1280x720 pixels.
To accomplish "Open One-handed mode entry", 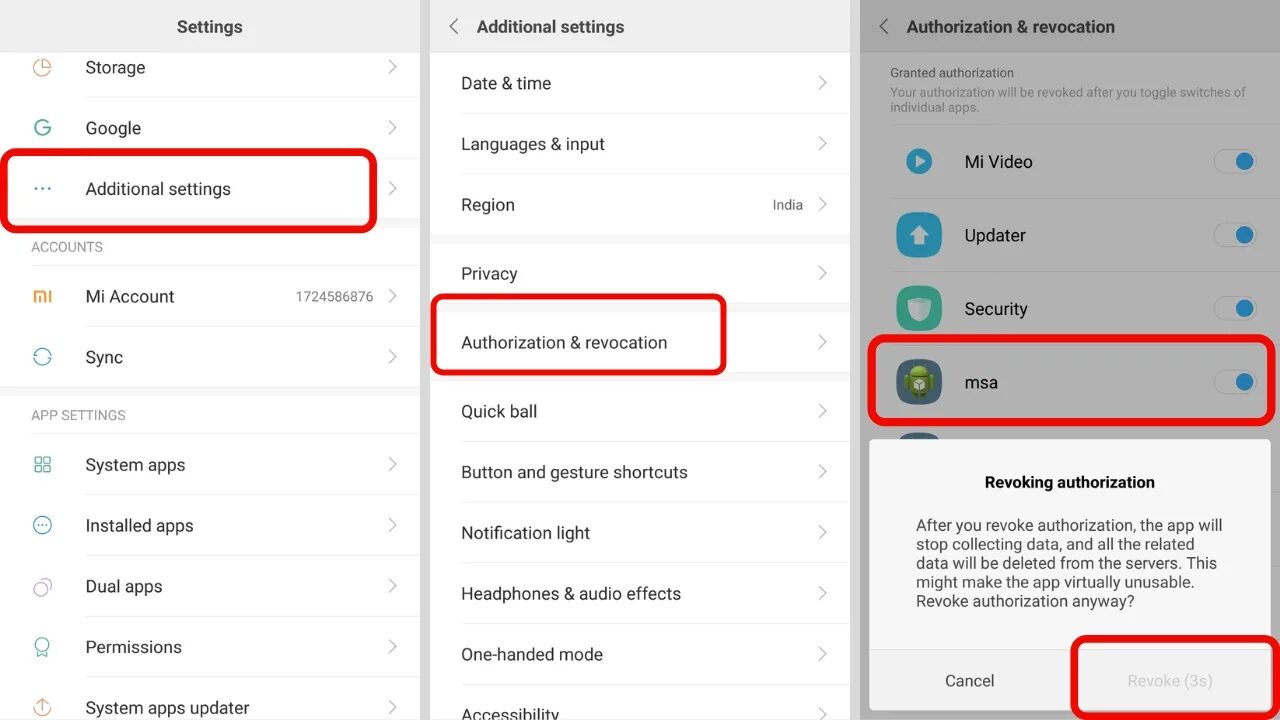I will 640,654.
